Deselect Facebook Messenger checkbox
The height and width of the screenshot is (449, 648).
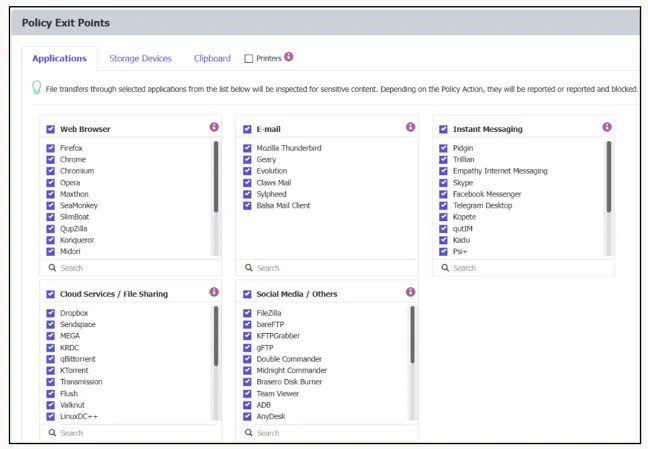[443, 194]
